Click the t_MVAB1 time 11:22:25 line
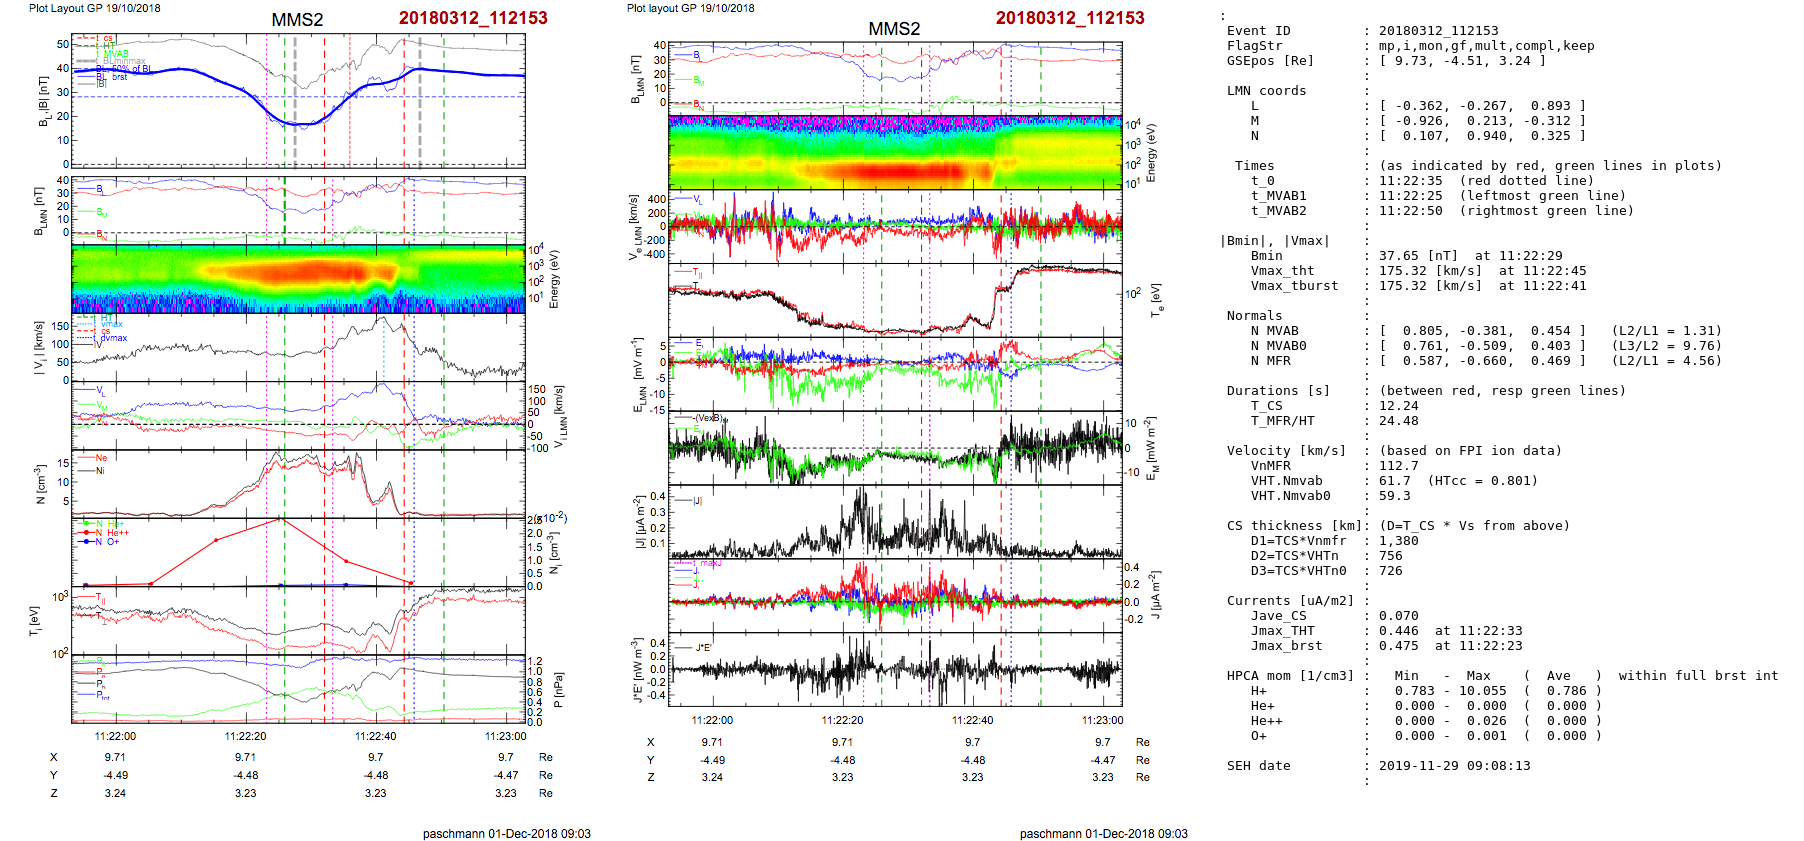 pyautogui.click(x=1438, y=196)
